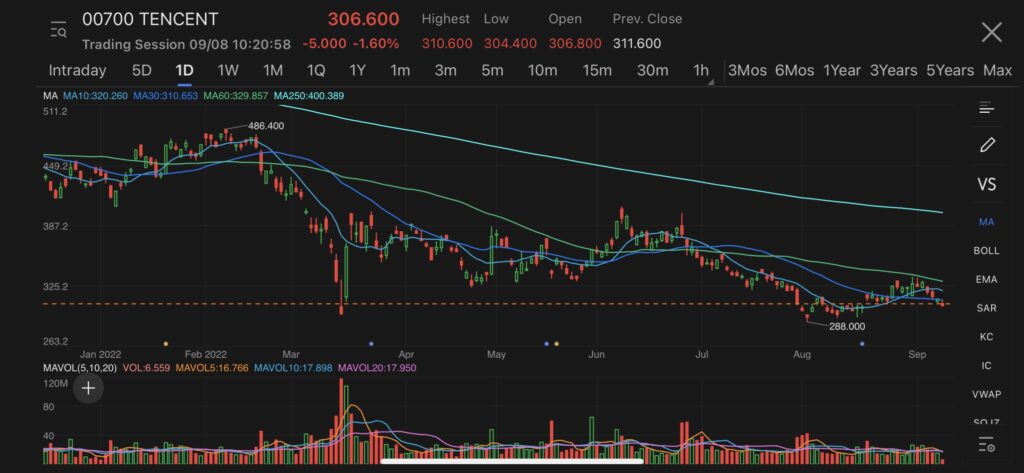Select the 1Q timeframe tab
This screenshot has height=473, width=1024.
pyautogui.click(x=315, y=71)
